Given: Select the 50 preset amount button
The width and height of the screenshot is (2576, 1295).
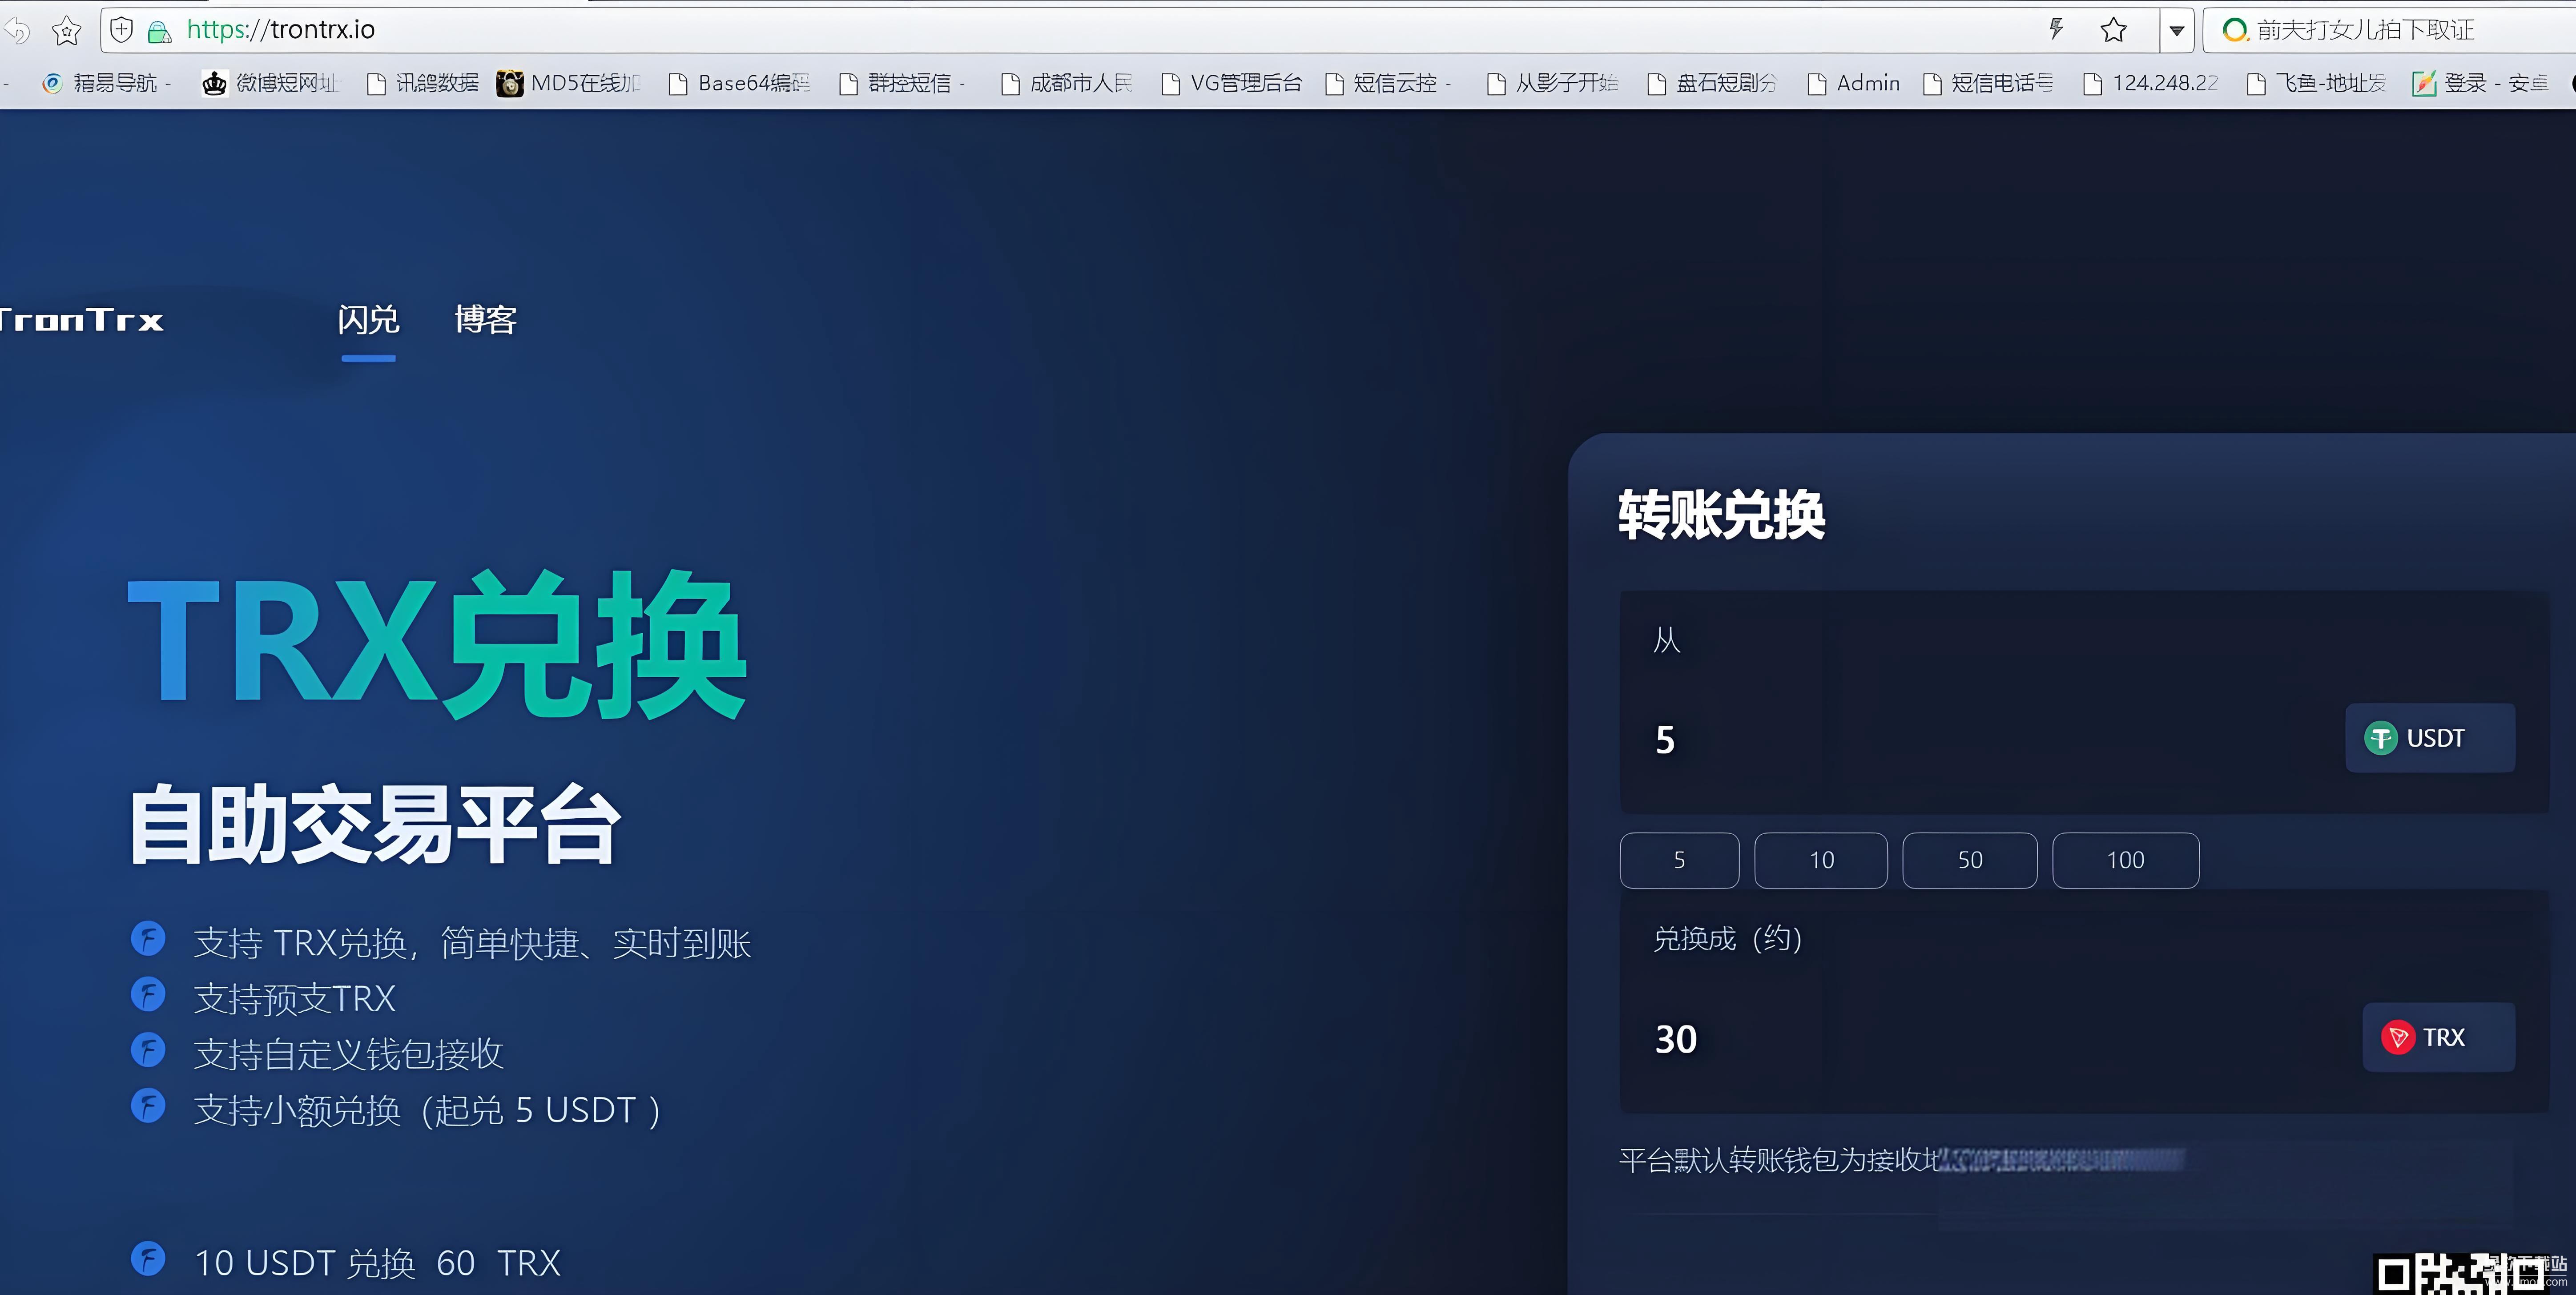Looking at the screenshot, I should coord(1969,860).
